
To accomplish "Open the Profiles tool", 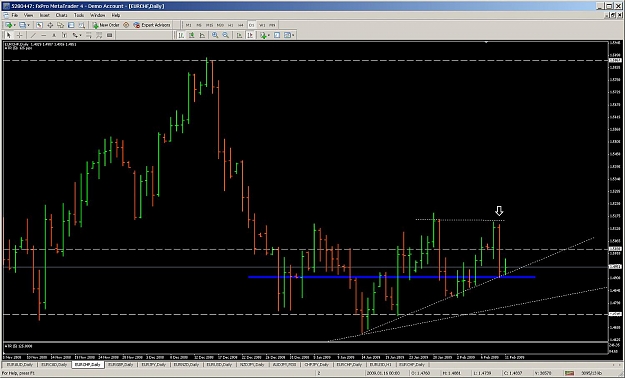I will pyautogui.click(x=22, y=25).
